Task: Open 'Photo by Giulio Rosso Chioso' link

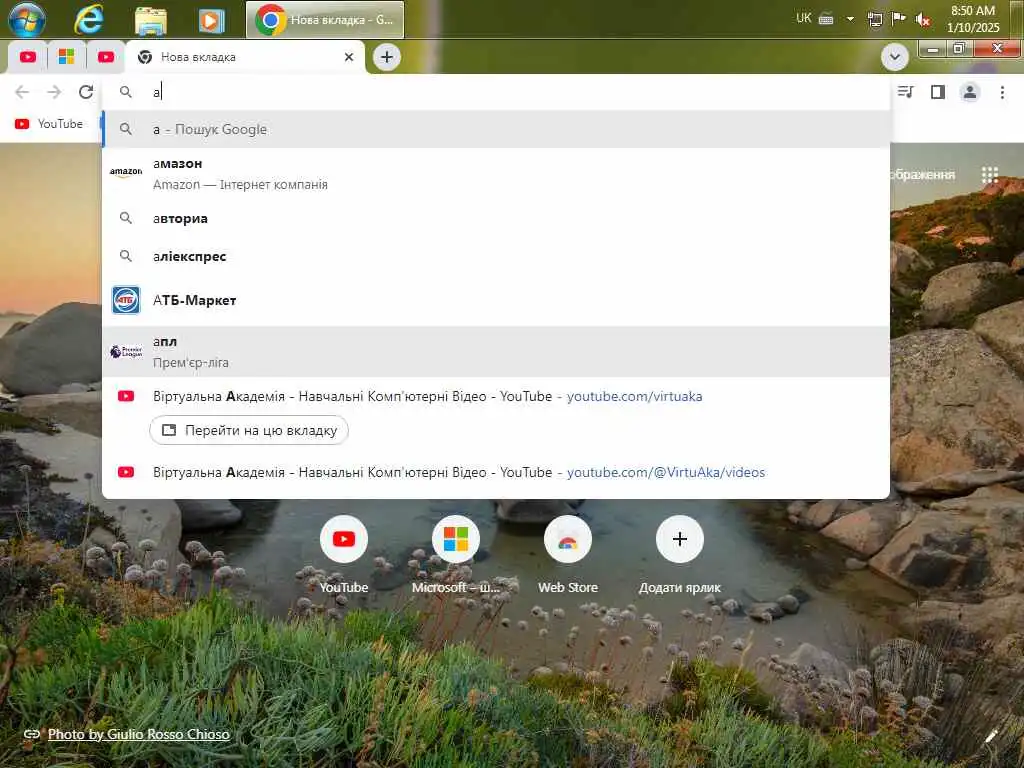Action: pyautogui.click(x=138, y=734)
